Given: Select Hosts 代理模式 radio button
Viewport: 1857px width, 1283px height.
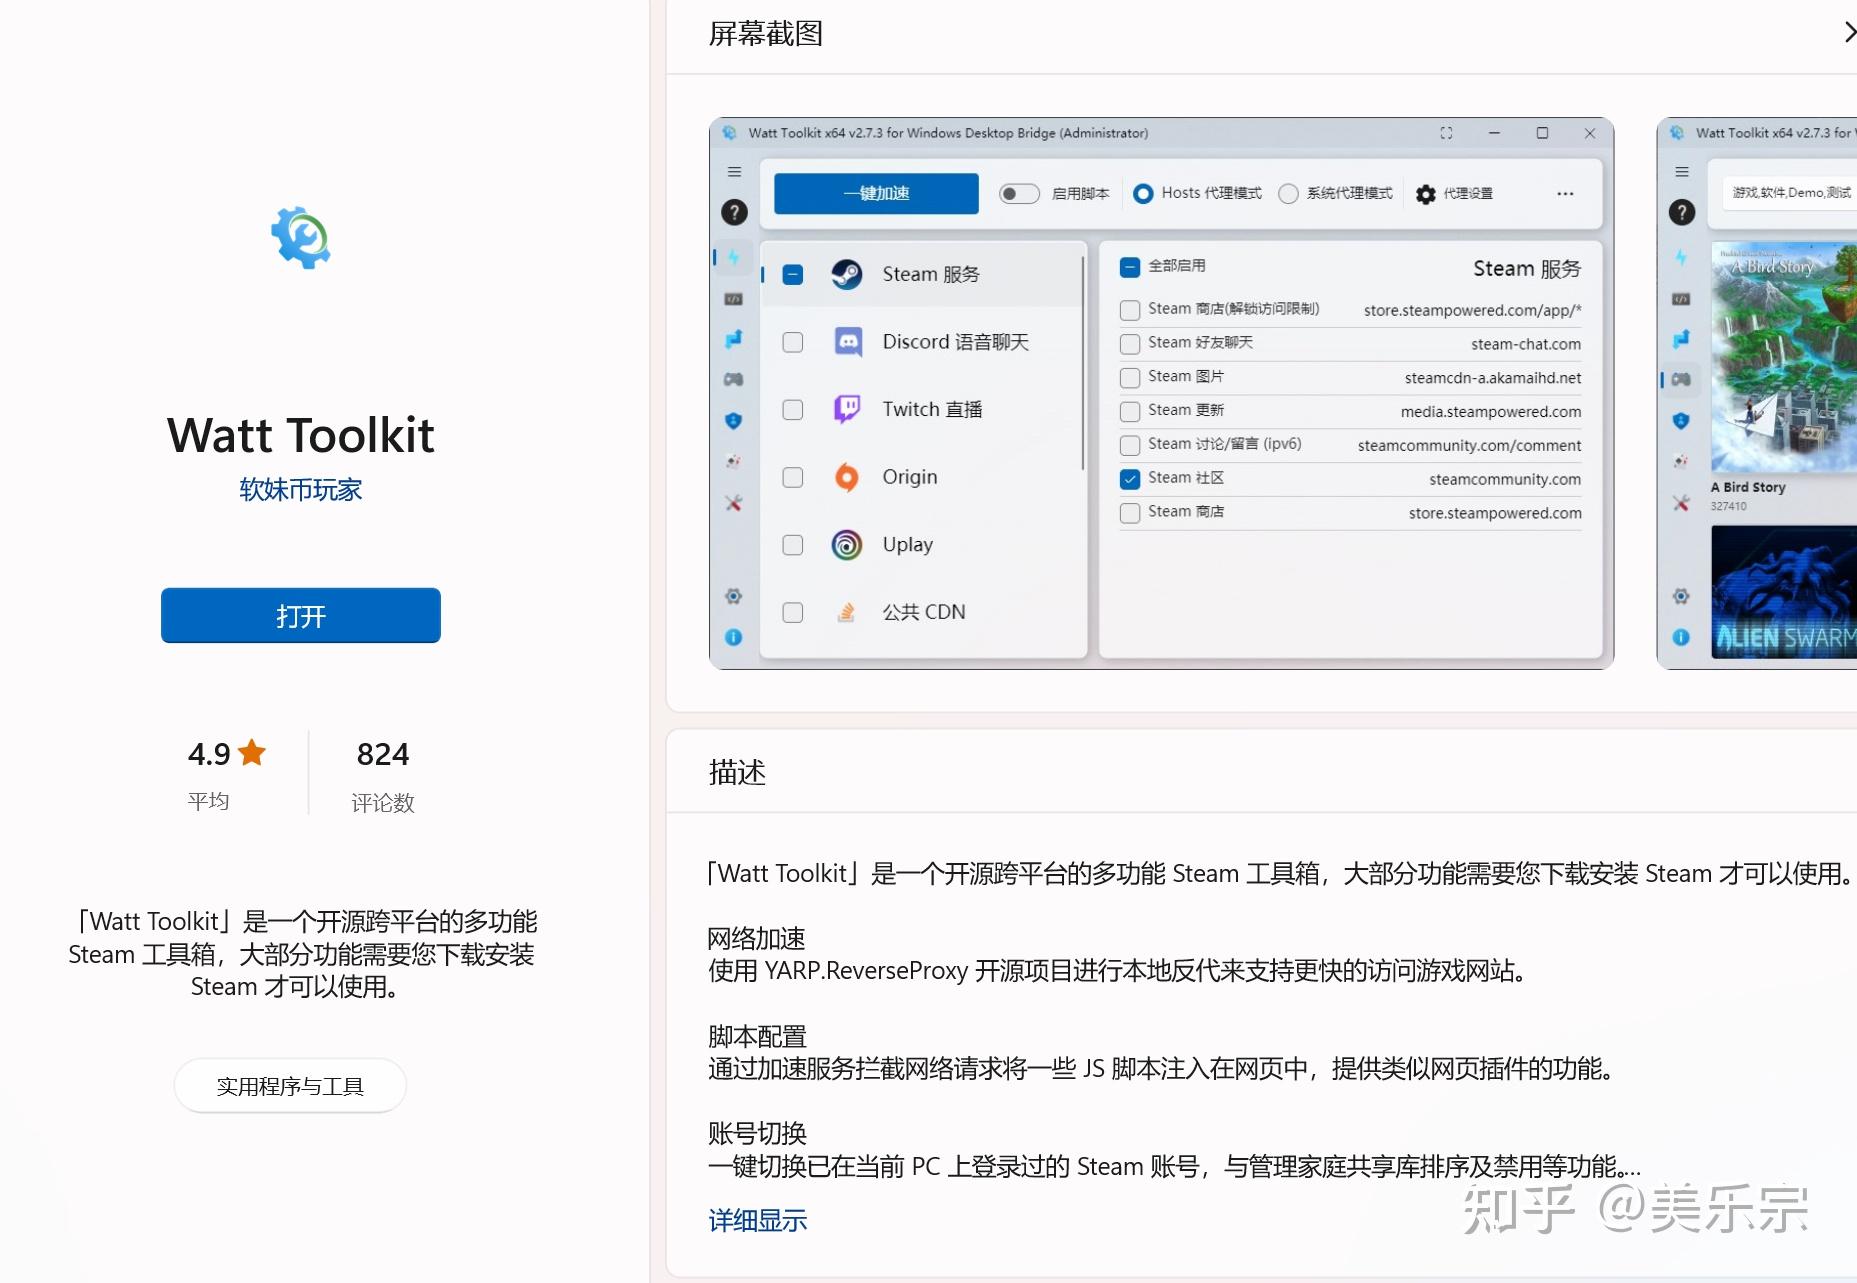Looking at the screenshot, I should (1143, 194).
